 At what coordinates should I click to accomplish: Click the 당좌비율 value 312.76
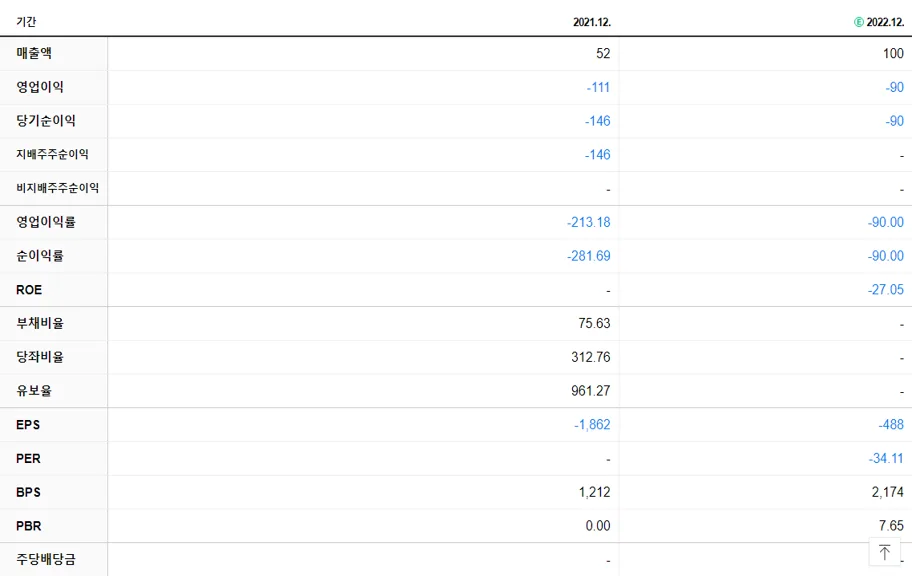coord(591,357)
